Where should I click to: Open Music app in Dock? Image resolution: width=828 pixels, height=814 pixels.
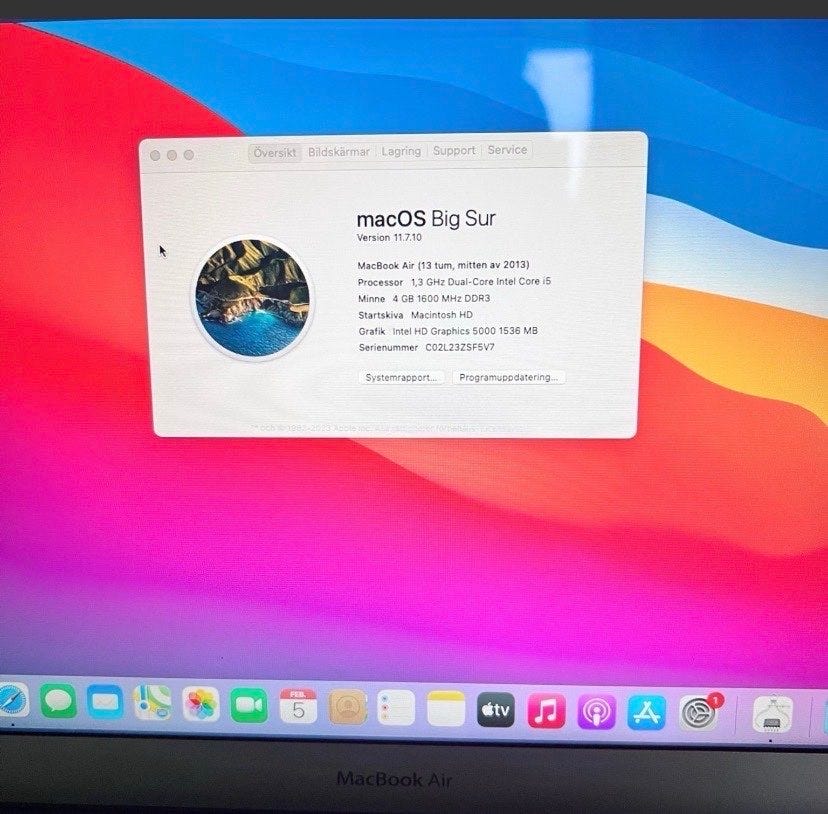coord(546,712)
